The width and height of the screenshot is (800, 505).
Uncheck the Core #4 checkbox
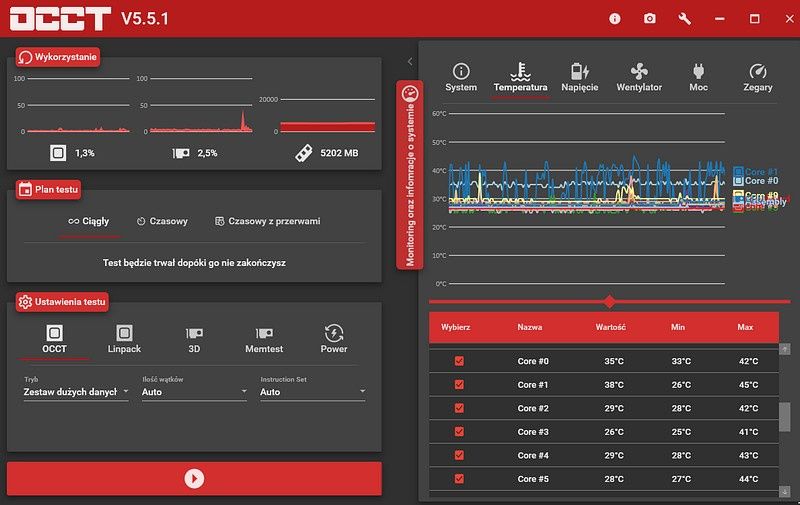459,455
